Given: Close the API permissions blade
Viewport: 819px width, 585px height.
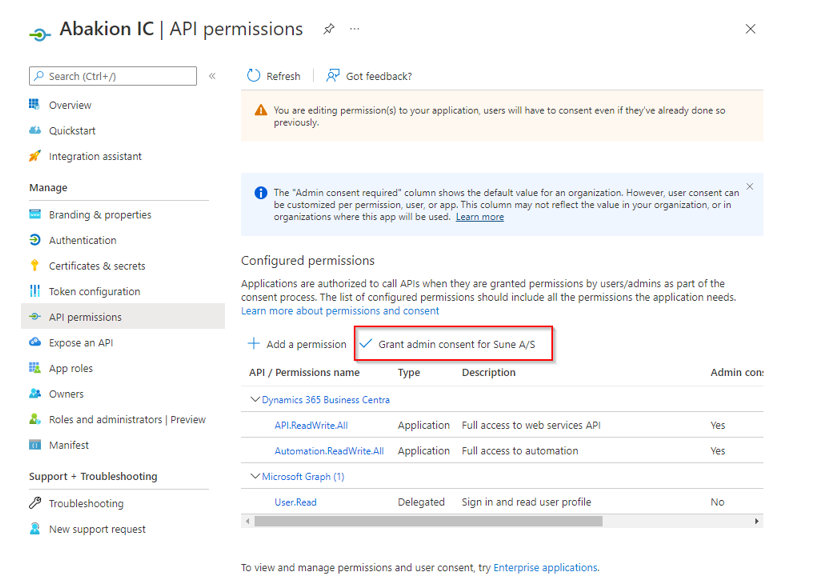Looking at the screenshot, I should pyautogui.click(x=750, y=29).
